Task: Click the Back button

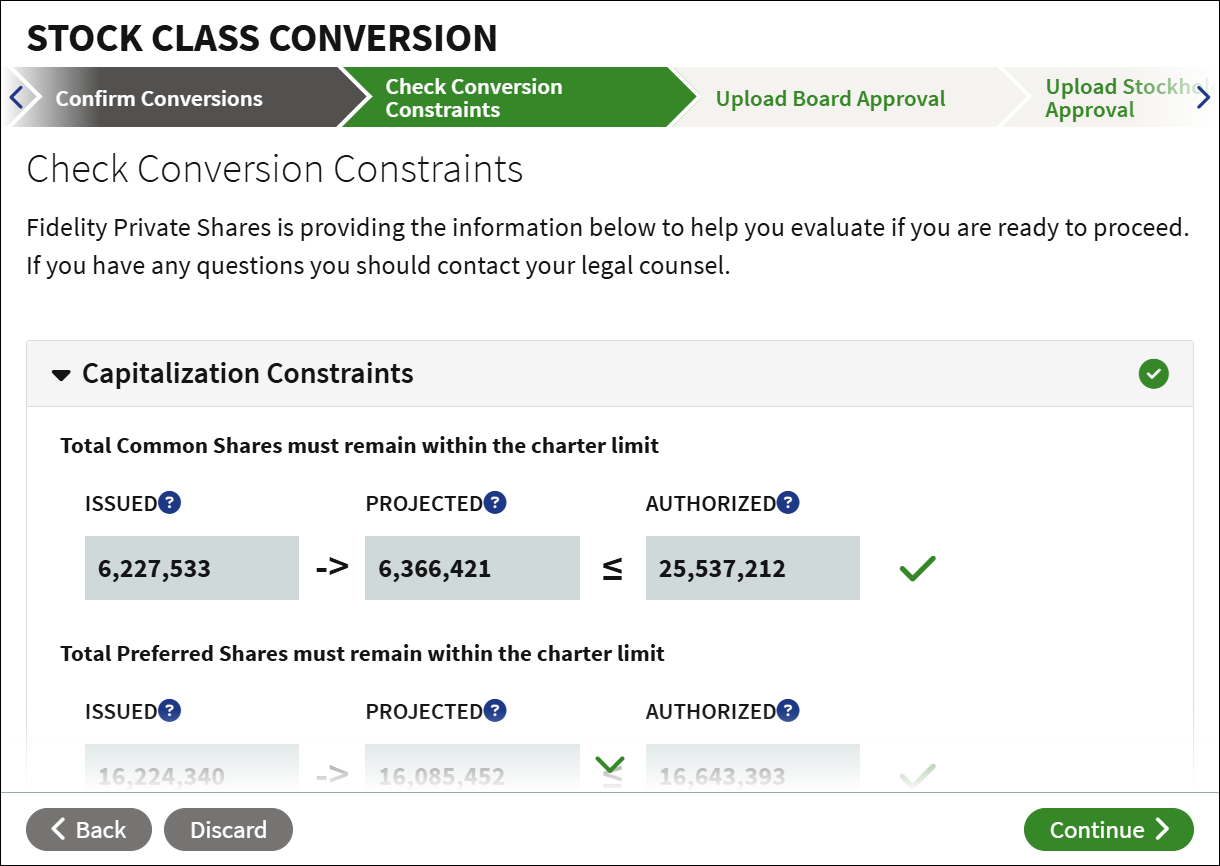Action: [89, 830]
